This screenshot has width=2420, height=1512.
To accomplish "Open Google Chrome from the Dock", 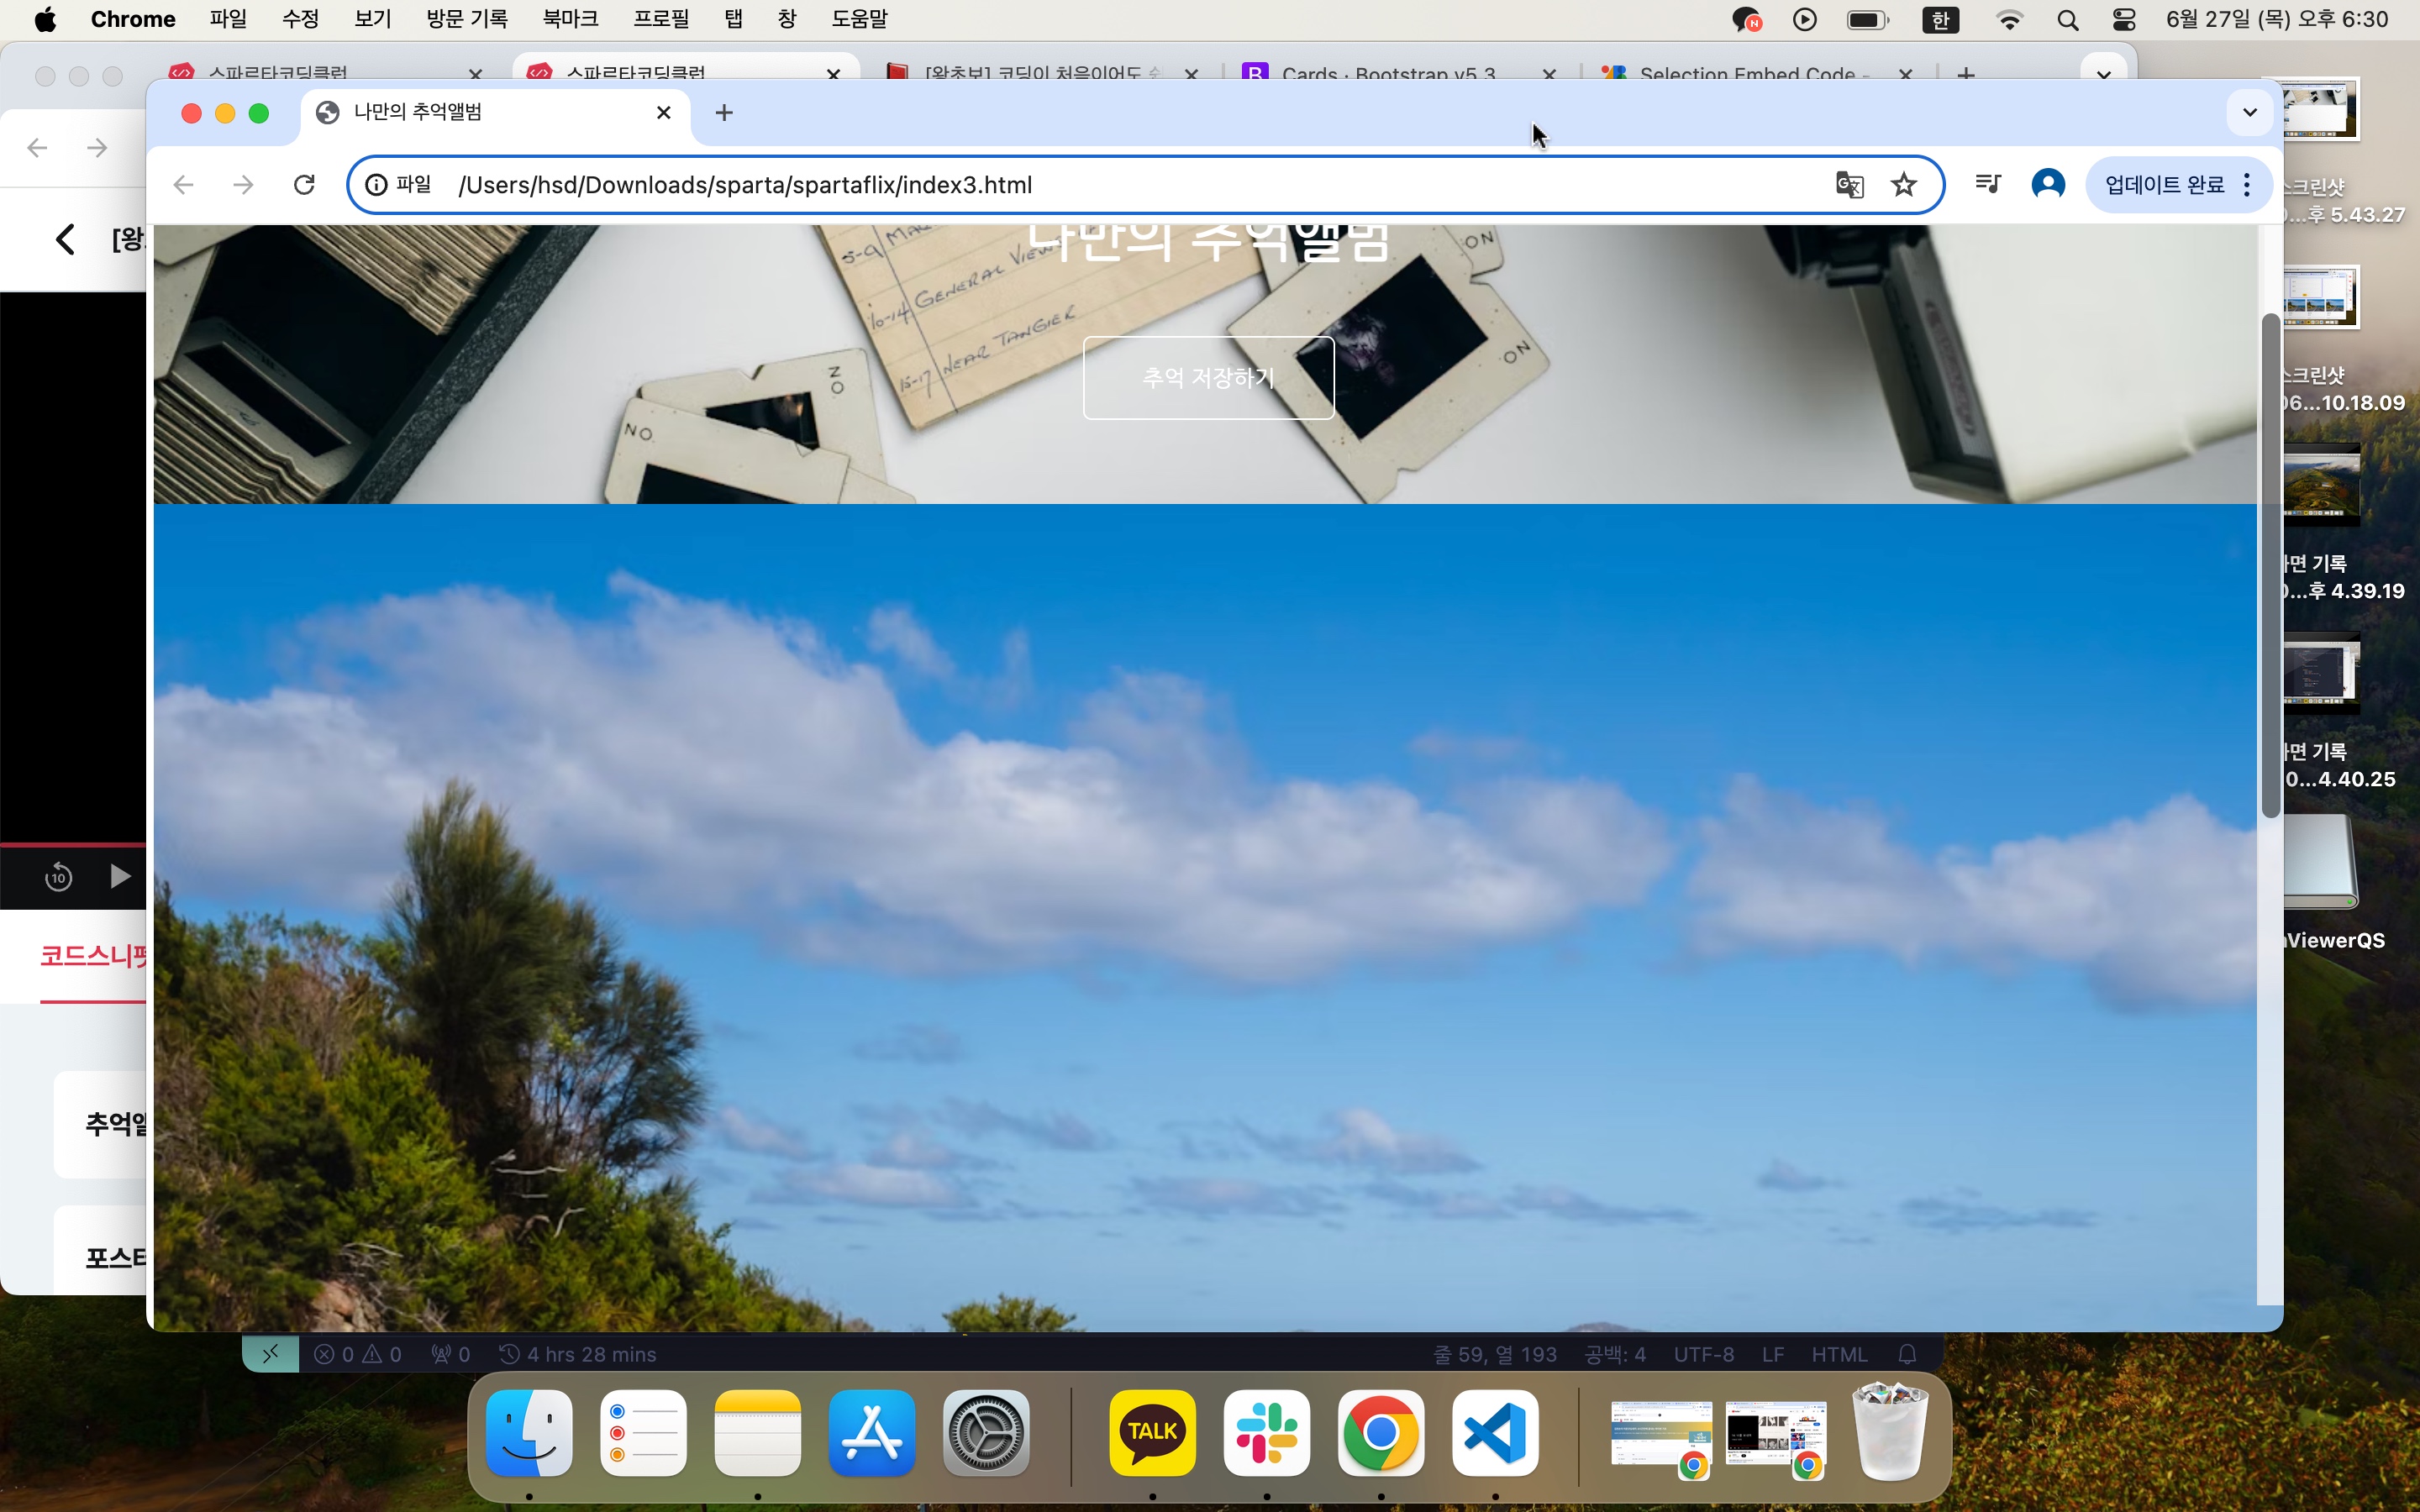I will tap(1381, 1432).
